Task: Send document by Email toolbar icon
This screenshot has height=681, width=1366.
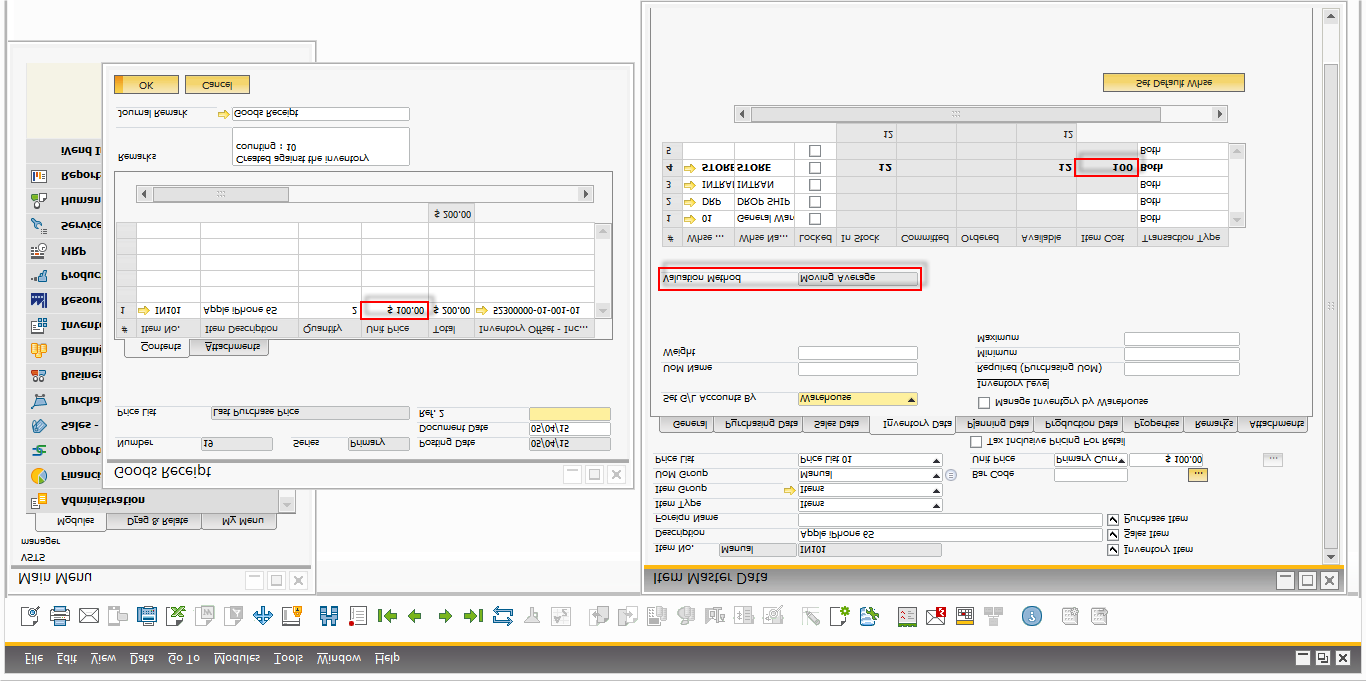Action: click(89, 615)
